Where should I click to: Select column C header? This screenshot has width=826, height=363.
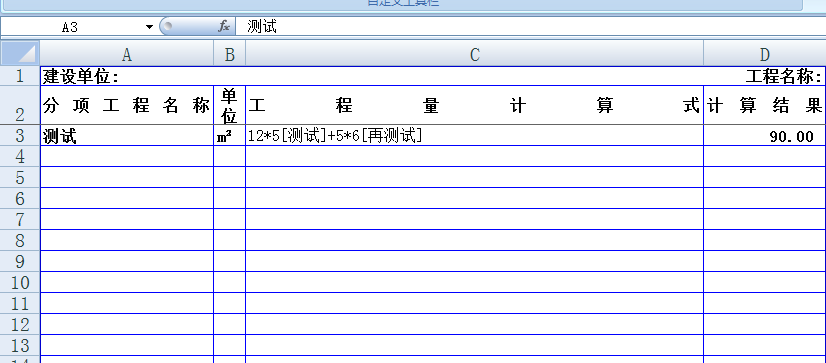(x=475, y=54)
